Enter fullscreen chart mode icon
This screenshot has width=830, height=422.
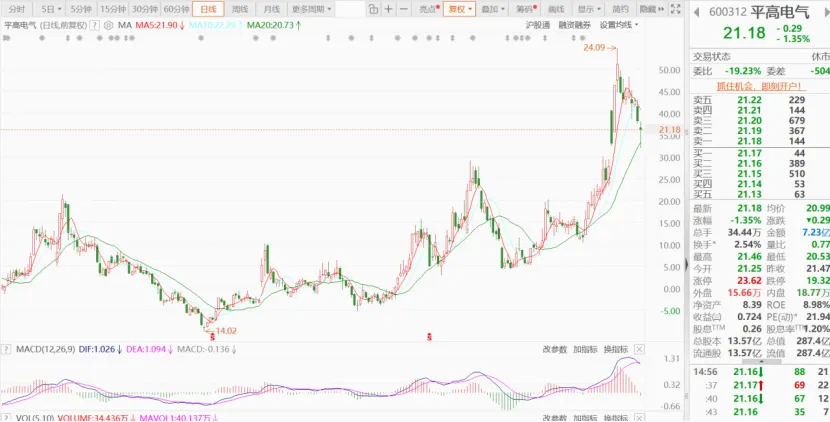pos(675,9)
